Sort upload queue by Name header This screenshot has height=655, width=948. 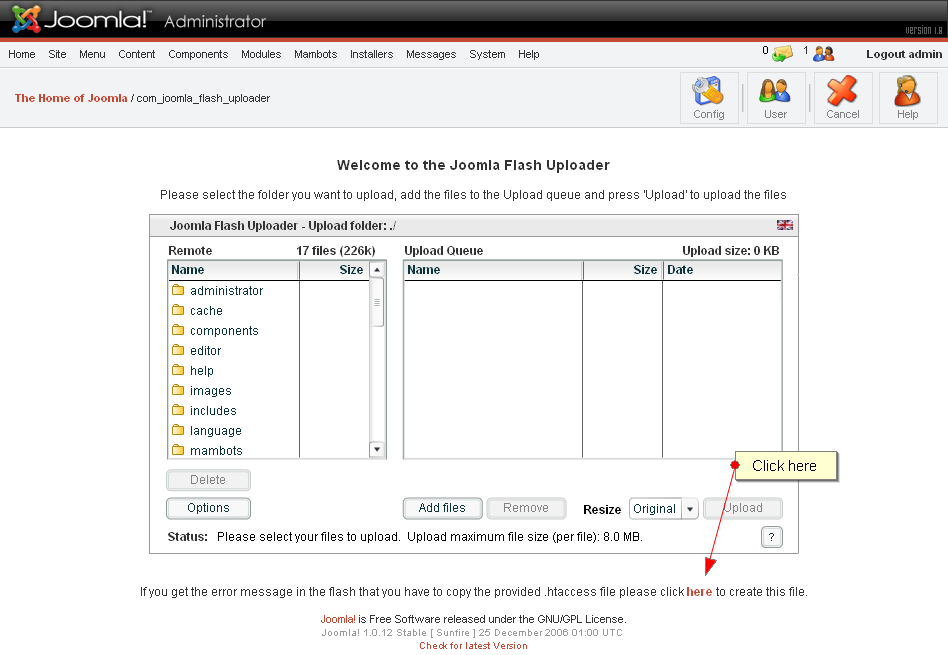(493, 270)
